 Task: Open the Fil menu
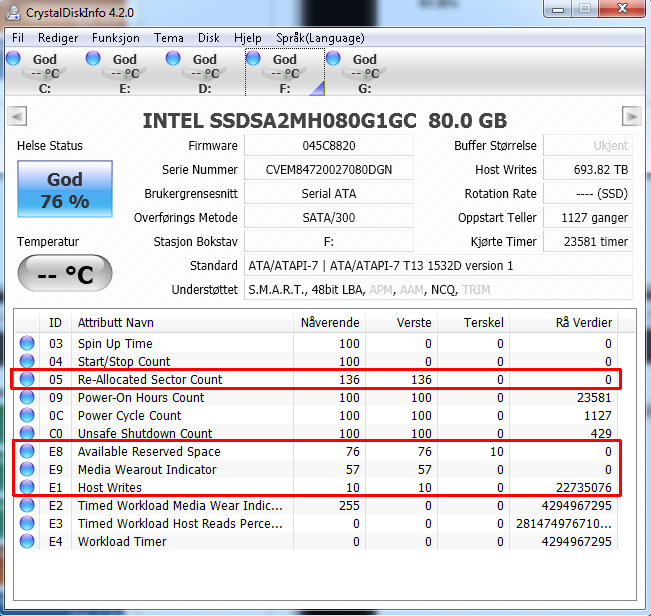point(18,38)
